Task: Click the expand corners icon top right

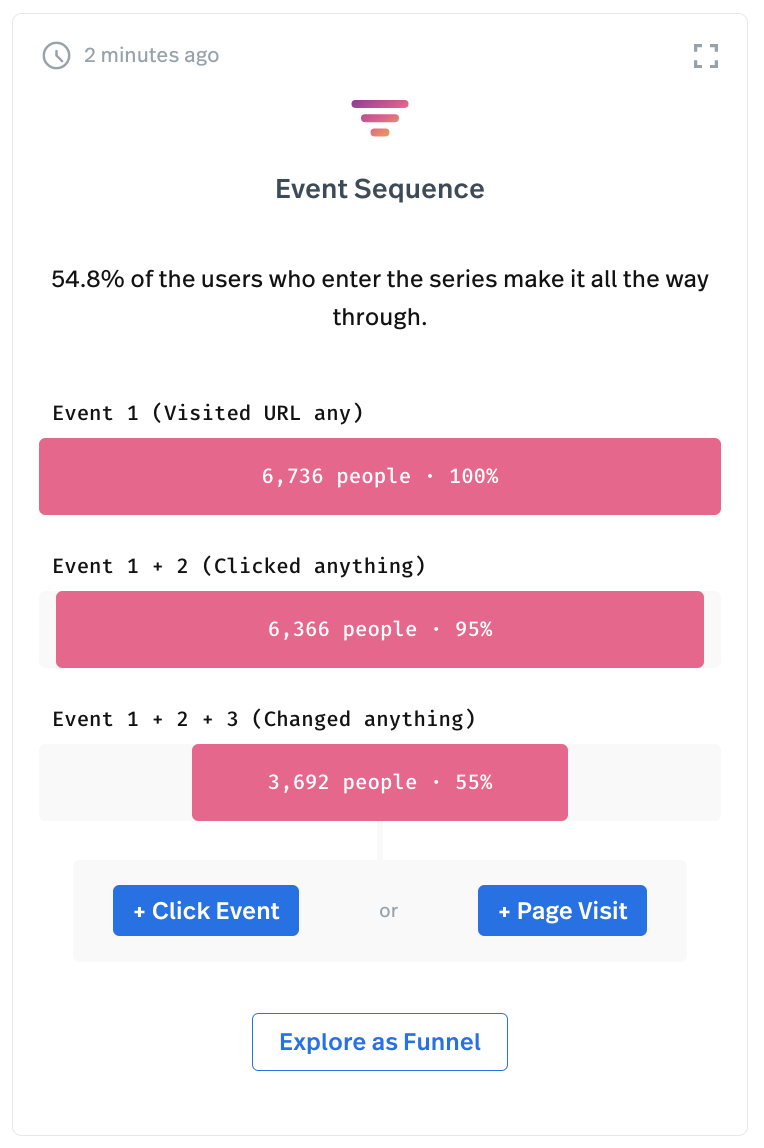Action: [x=706, y=56]
